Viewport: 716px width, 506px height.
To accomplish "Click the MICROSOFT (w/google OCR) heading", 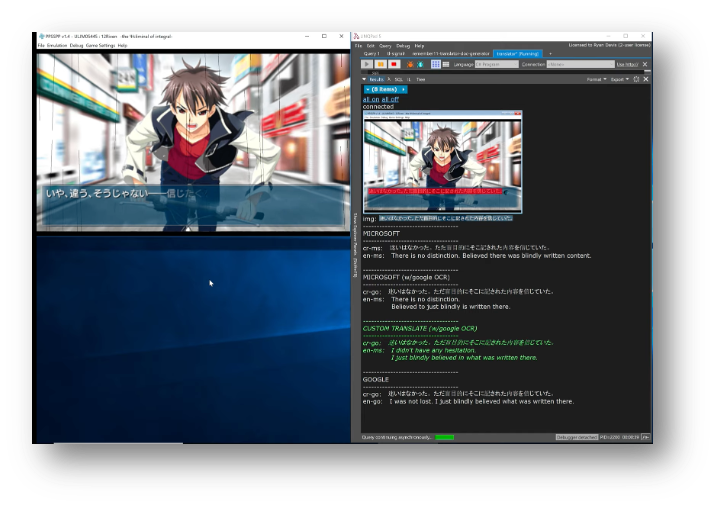I will point(406,277).
